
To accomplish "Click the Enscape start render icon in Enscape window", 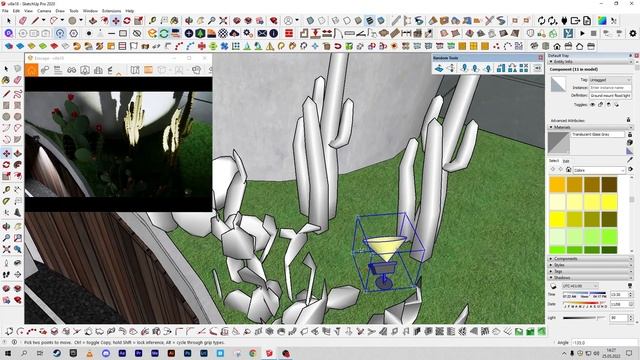I will coord(31,70).
